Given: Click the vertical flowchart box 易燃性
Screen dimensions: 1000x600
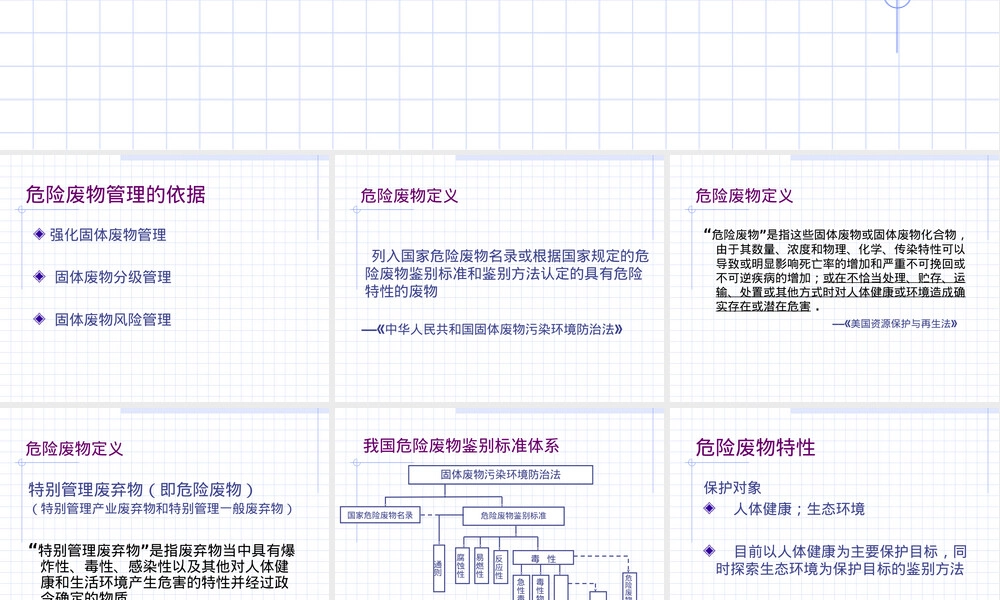Looking at the screenshot, I should pos(481,566).
